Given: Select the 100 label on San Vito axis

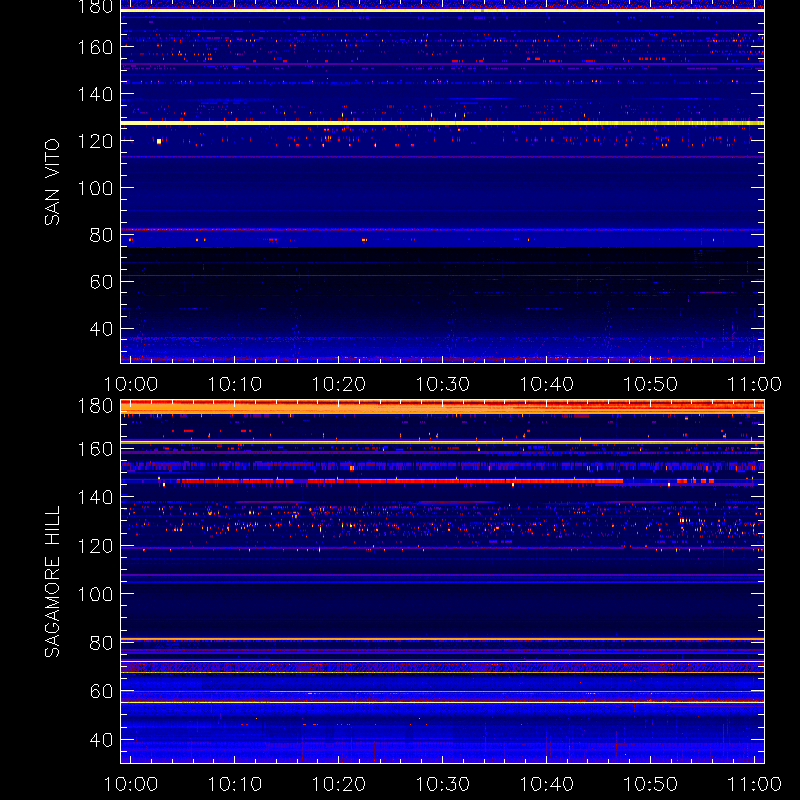Looking at the screenshot, I should [95, 188].
